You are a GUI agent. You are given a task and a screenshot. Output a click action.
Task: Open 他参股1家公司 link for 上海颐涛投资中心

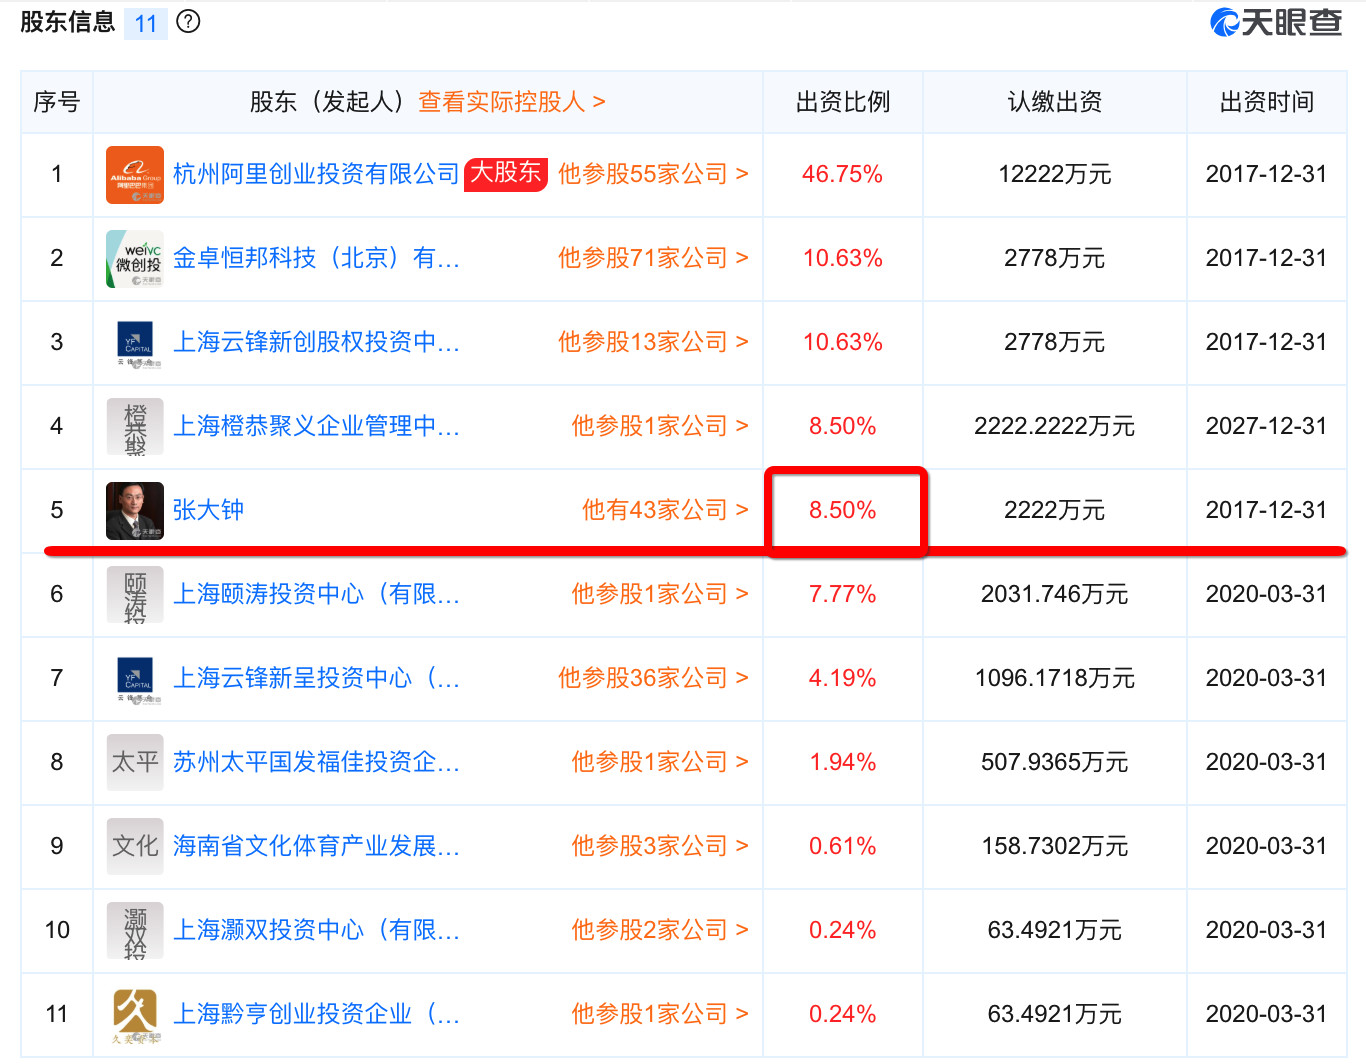point(660,594)
